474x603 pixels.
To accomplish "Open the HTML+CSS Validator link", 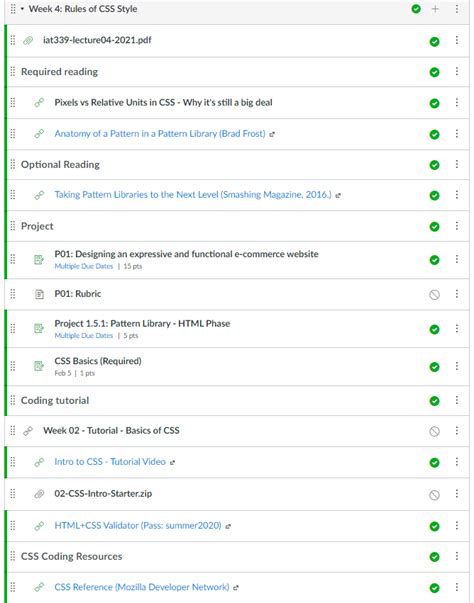I will tap(138, 525).
